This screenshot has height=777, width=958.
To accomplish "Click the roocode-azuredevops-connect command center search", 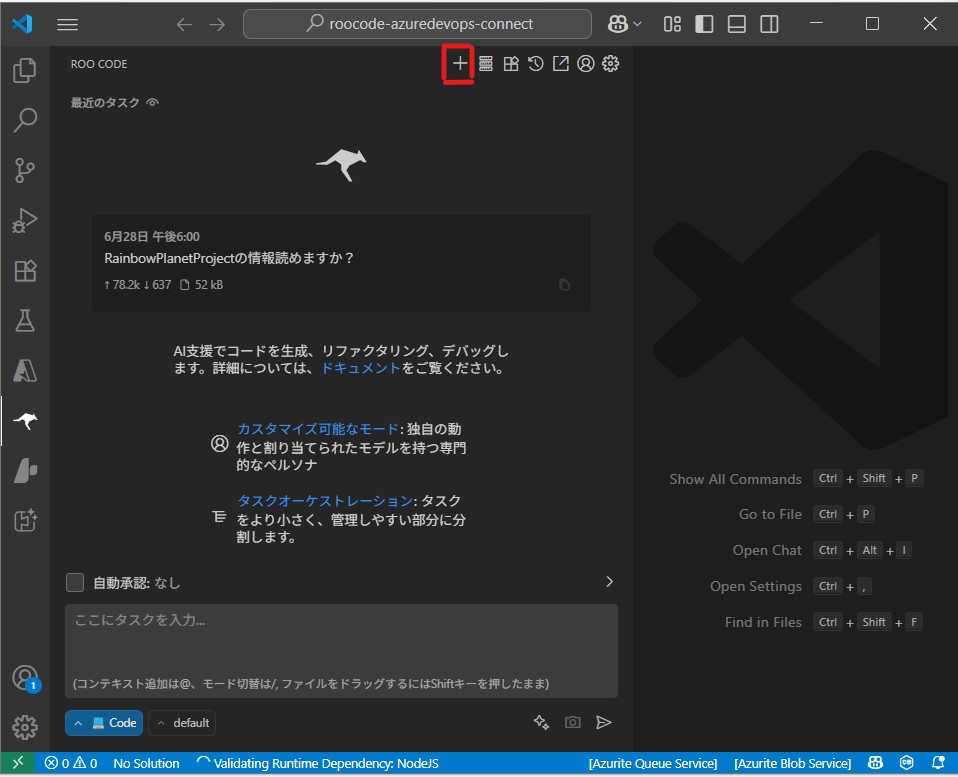I will pyautogui.click(x=417, y=24).
